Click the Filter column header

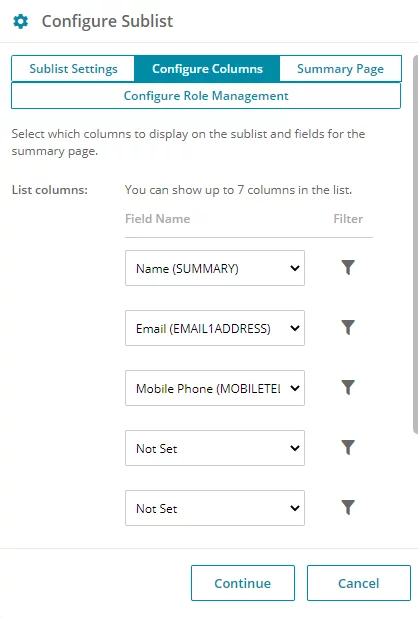coord(348,219)
